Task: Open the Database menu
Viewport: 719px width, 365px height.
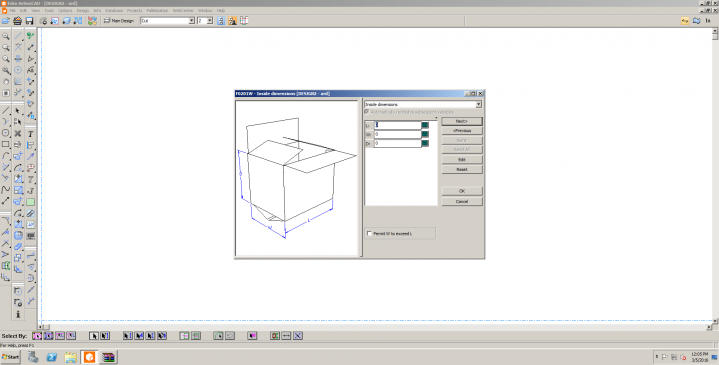Action: tap(114, 10)
